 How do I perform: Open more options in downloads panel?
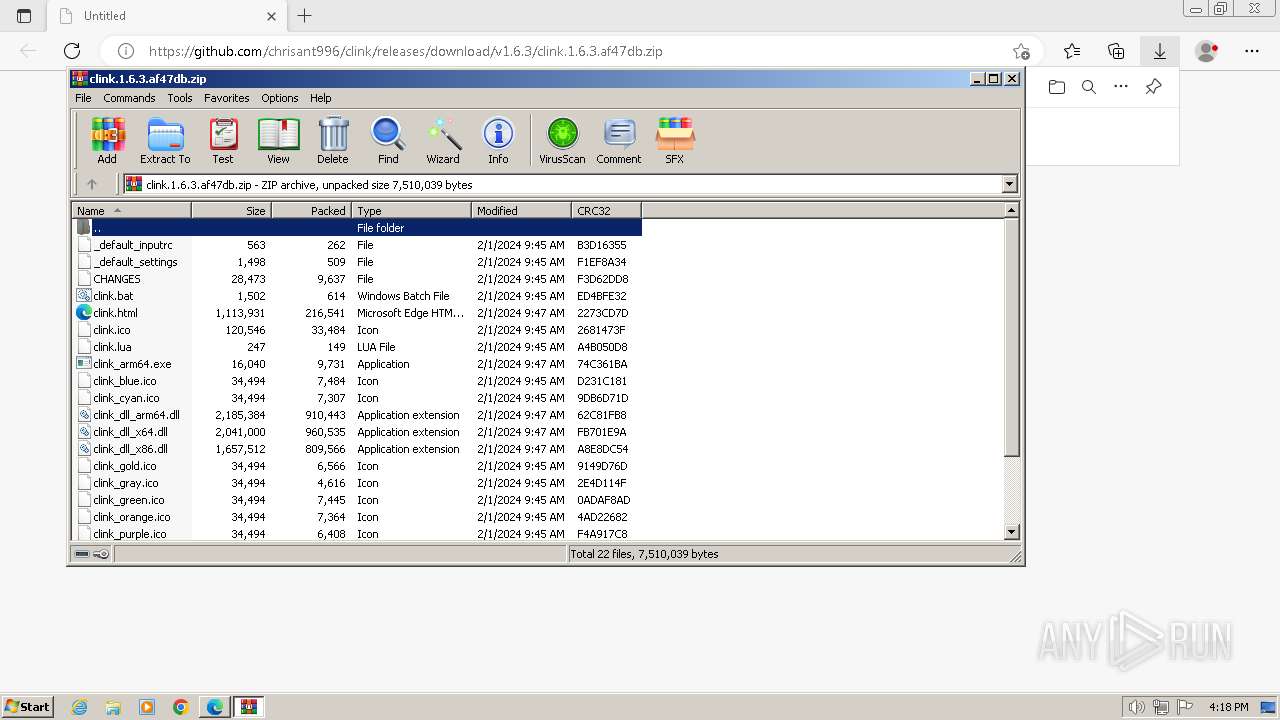pos(1121,87)
